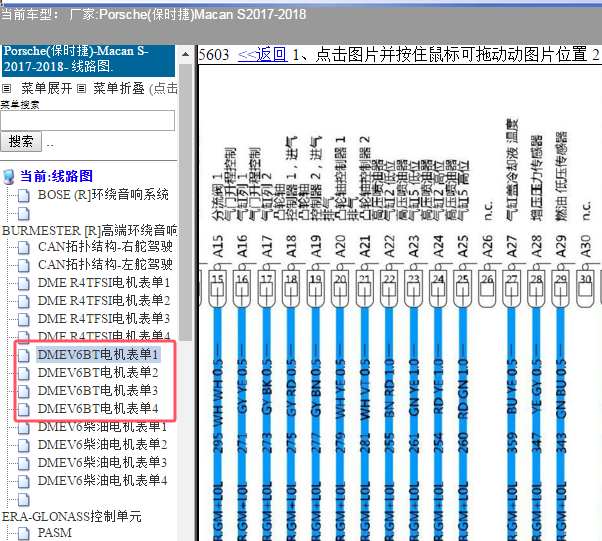This screenshot has height=541, width=602.
Task: Click the BN RD 1.0 wire label
Action: (x=389, y=387)
